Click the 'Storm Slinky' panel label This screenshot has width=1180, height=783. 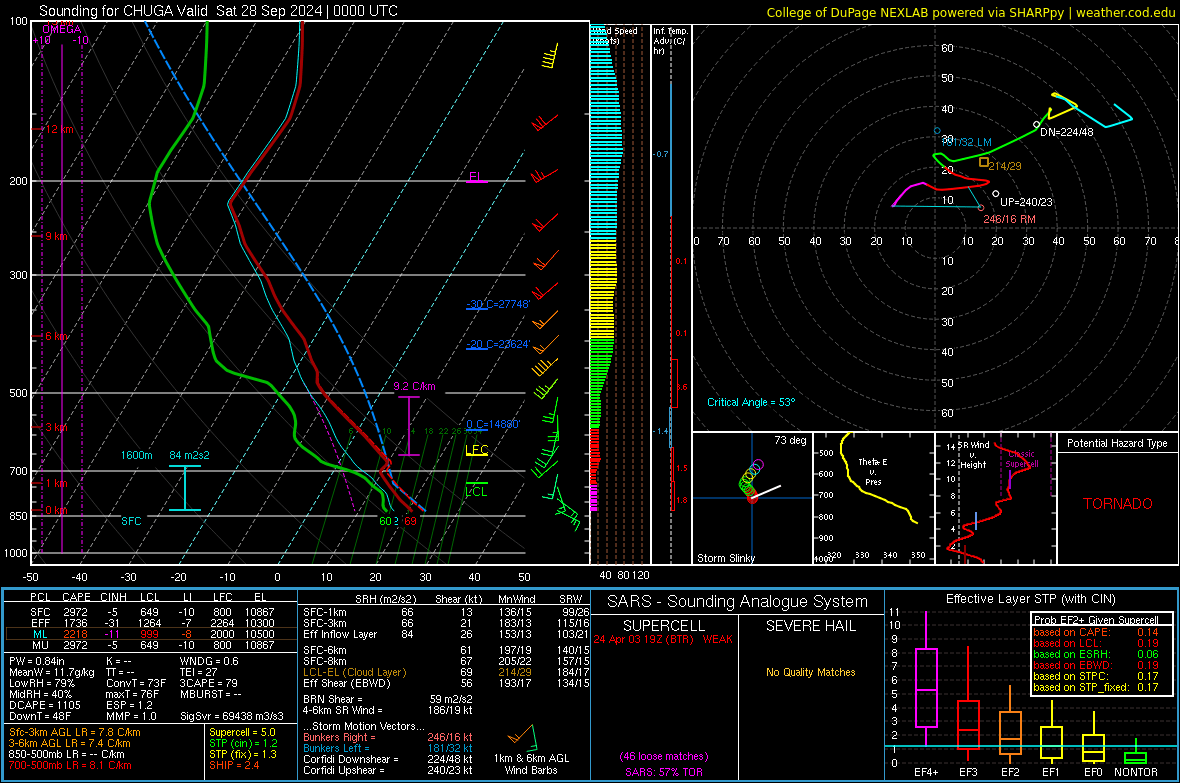pos(726,558)
